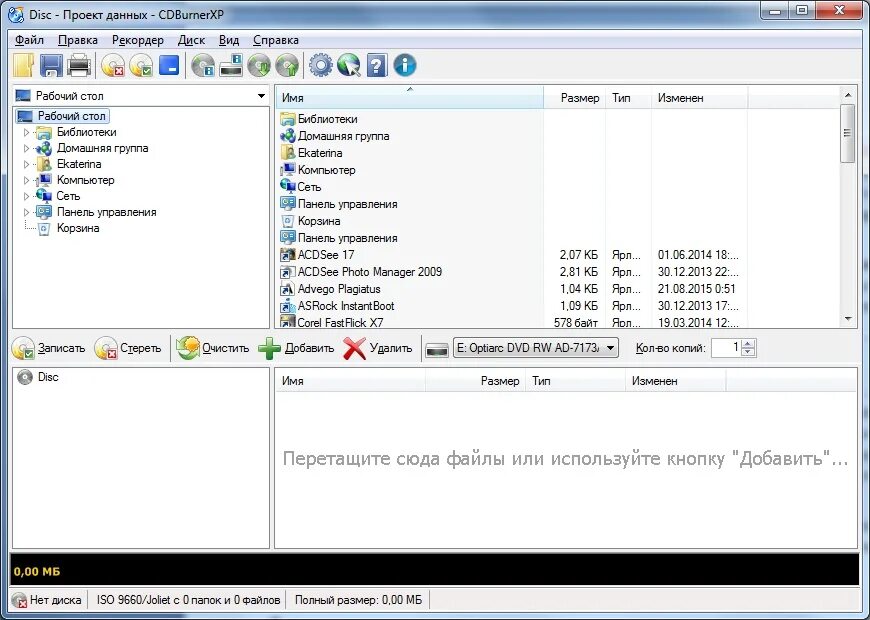Select Домашняя группа in the file list

click(x=343, y=136)
